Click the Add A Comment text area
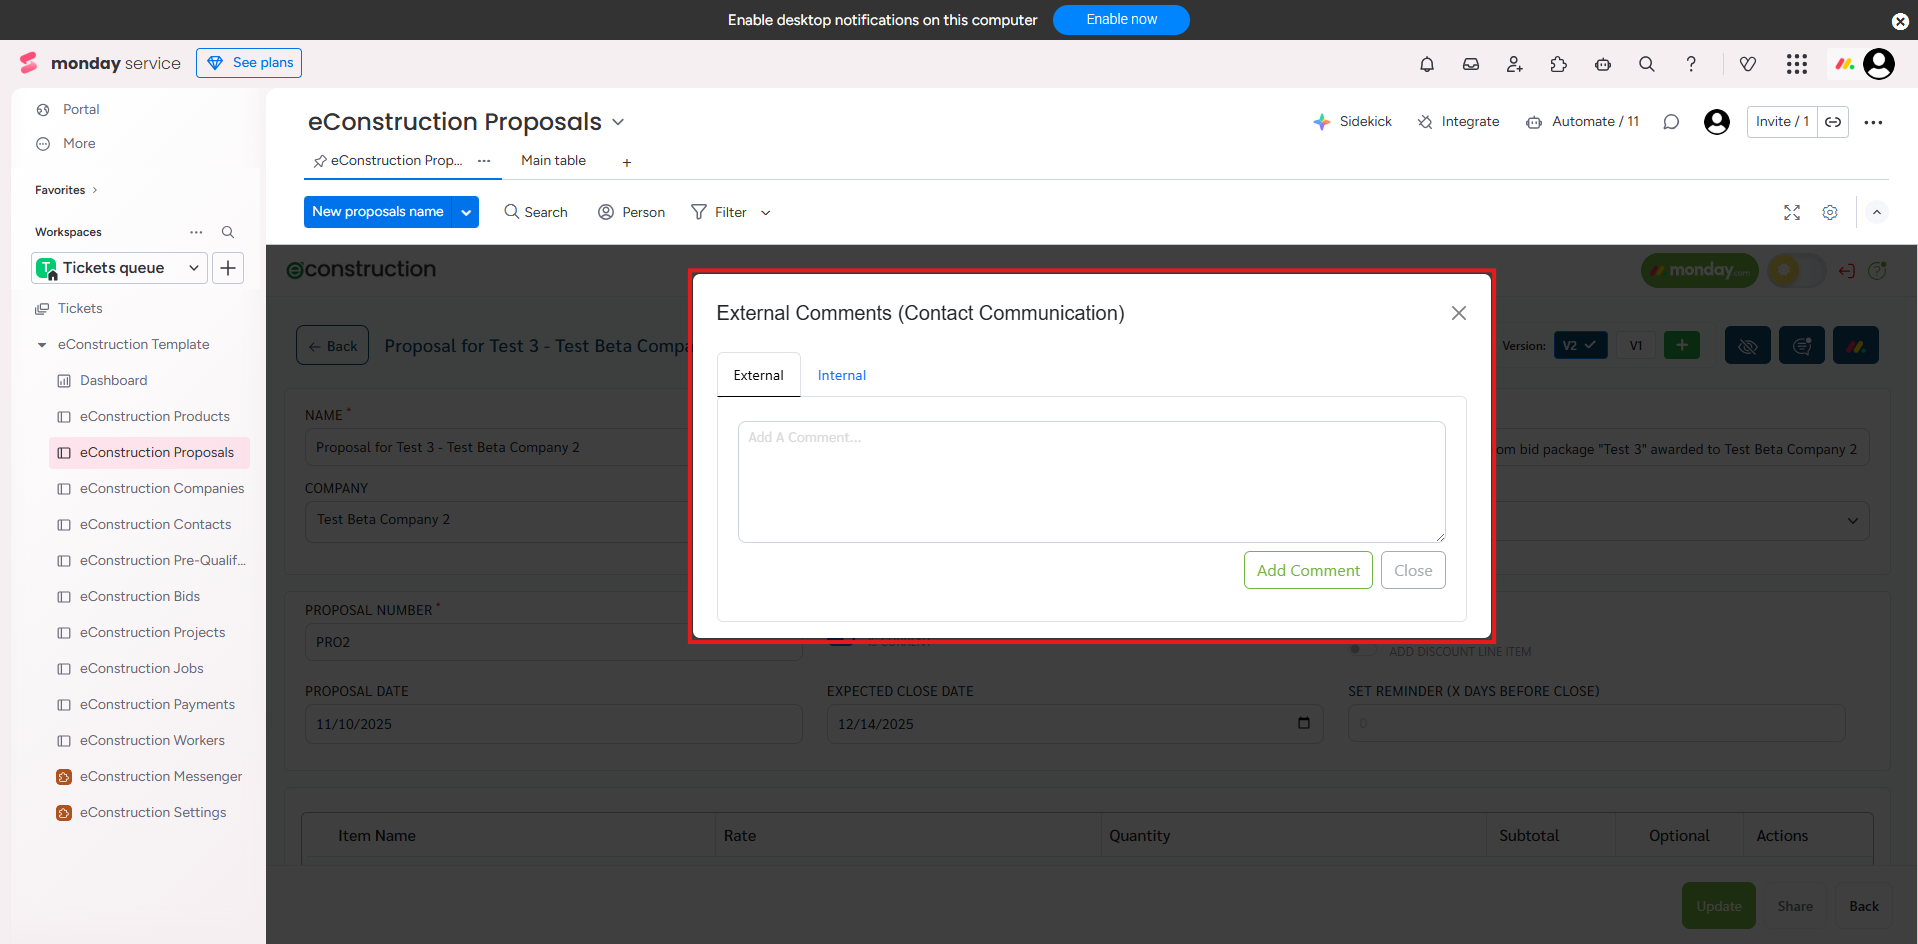Screen dimensions: 1918x944 pyautogui.click(x=1091, y=482)
